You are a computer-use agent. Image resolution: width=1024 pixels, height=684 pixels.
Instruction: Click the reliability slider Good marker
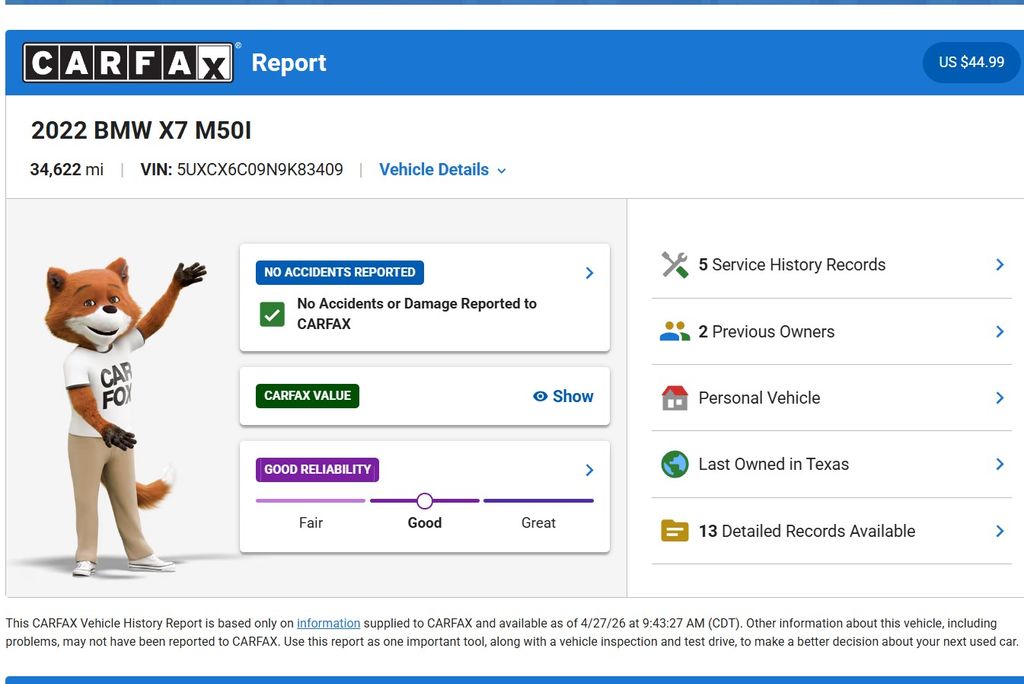(425, 501)
